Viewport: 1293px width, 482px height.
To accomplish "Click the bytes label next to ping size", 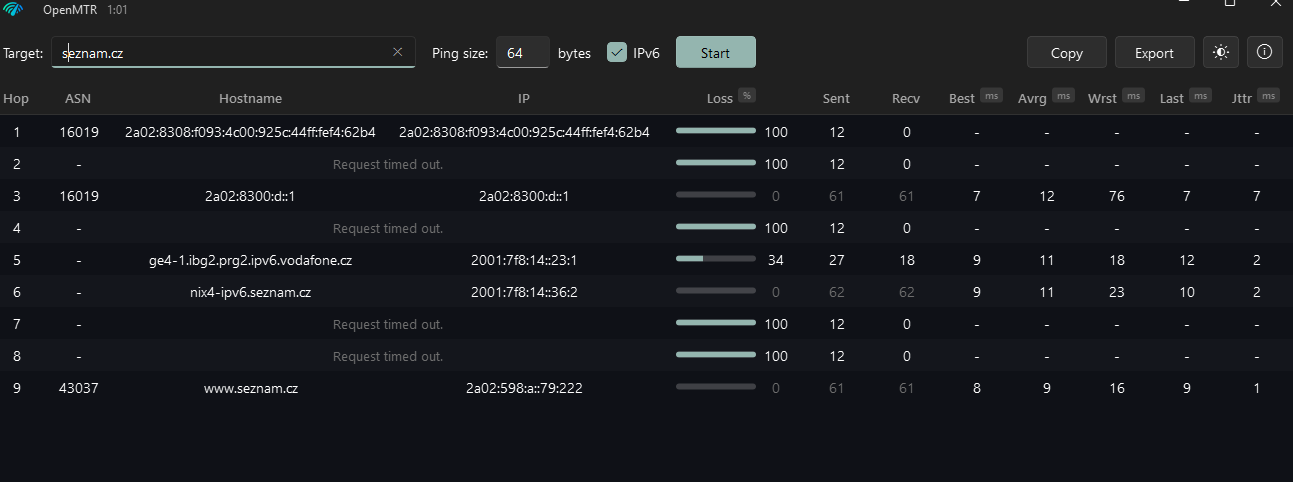I will point(574,53).
